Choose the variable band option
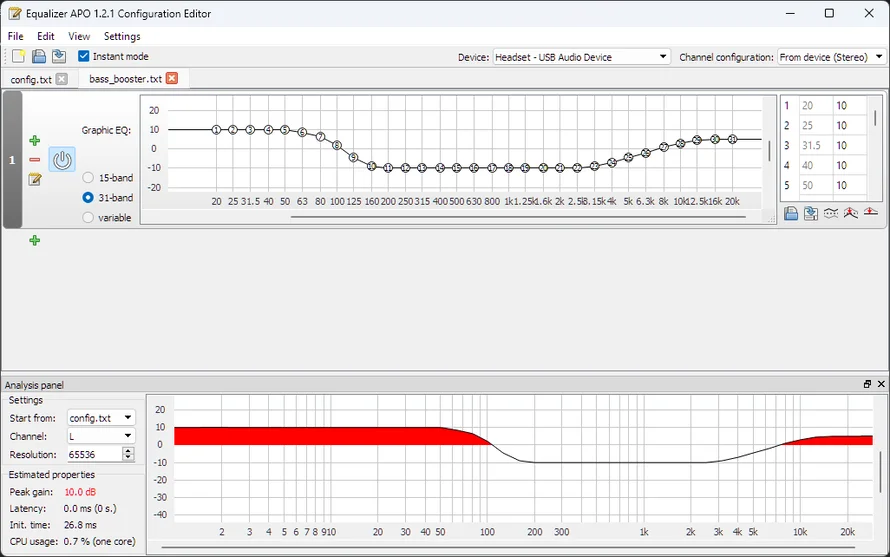Viewport: 890px width, 557px height. point(88,217)
